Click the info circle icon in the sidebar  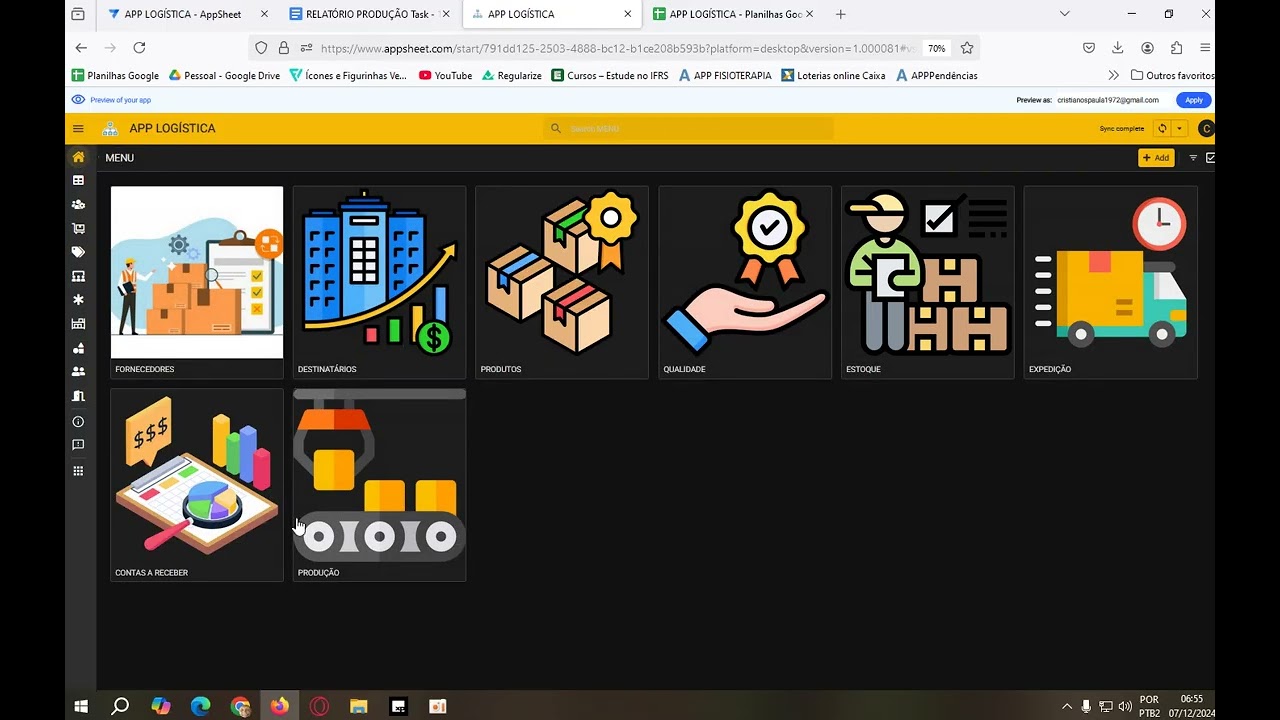pos(78,422)
